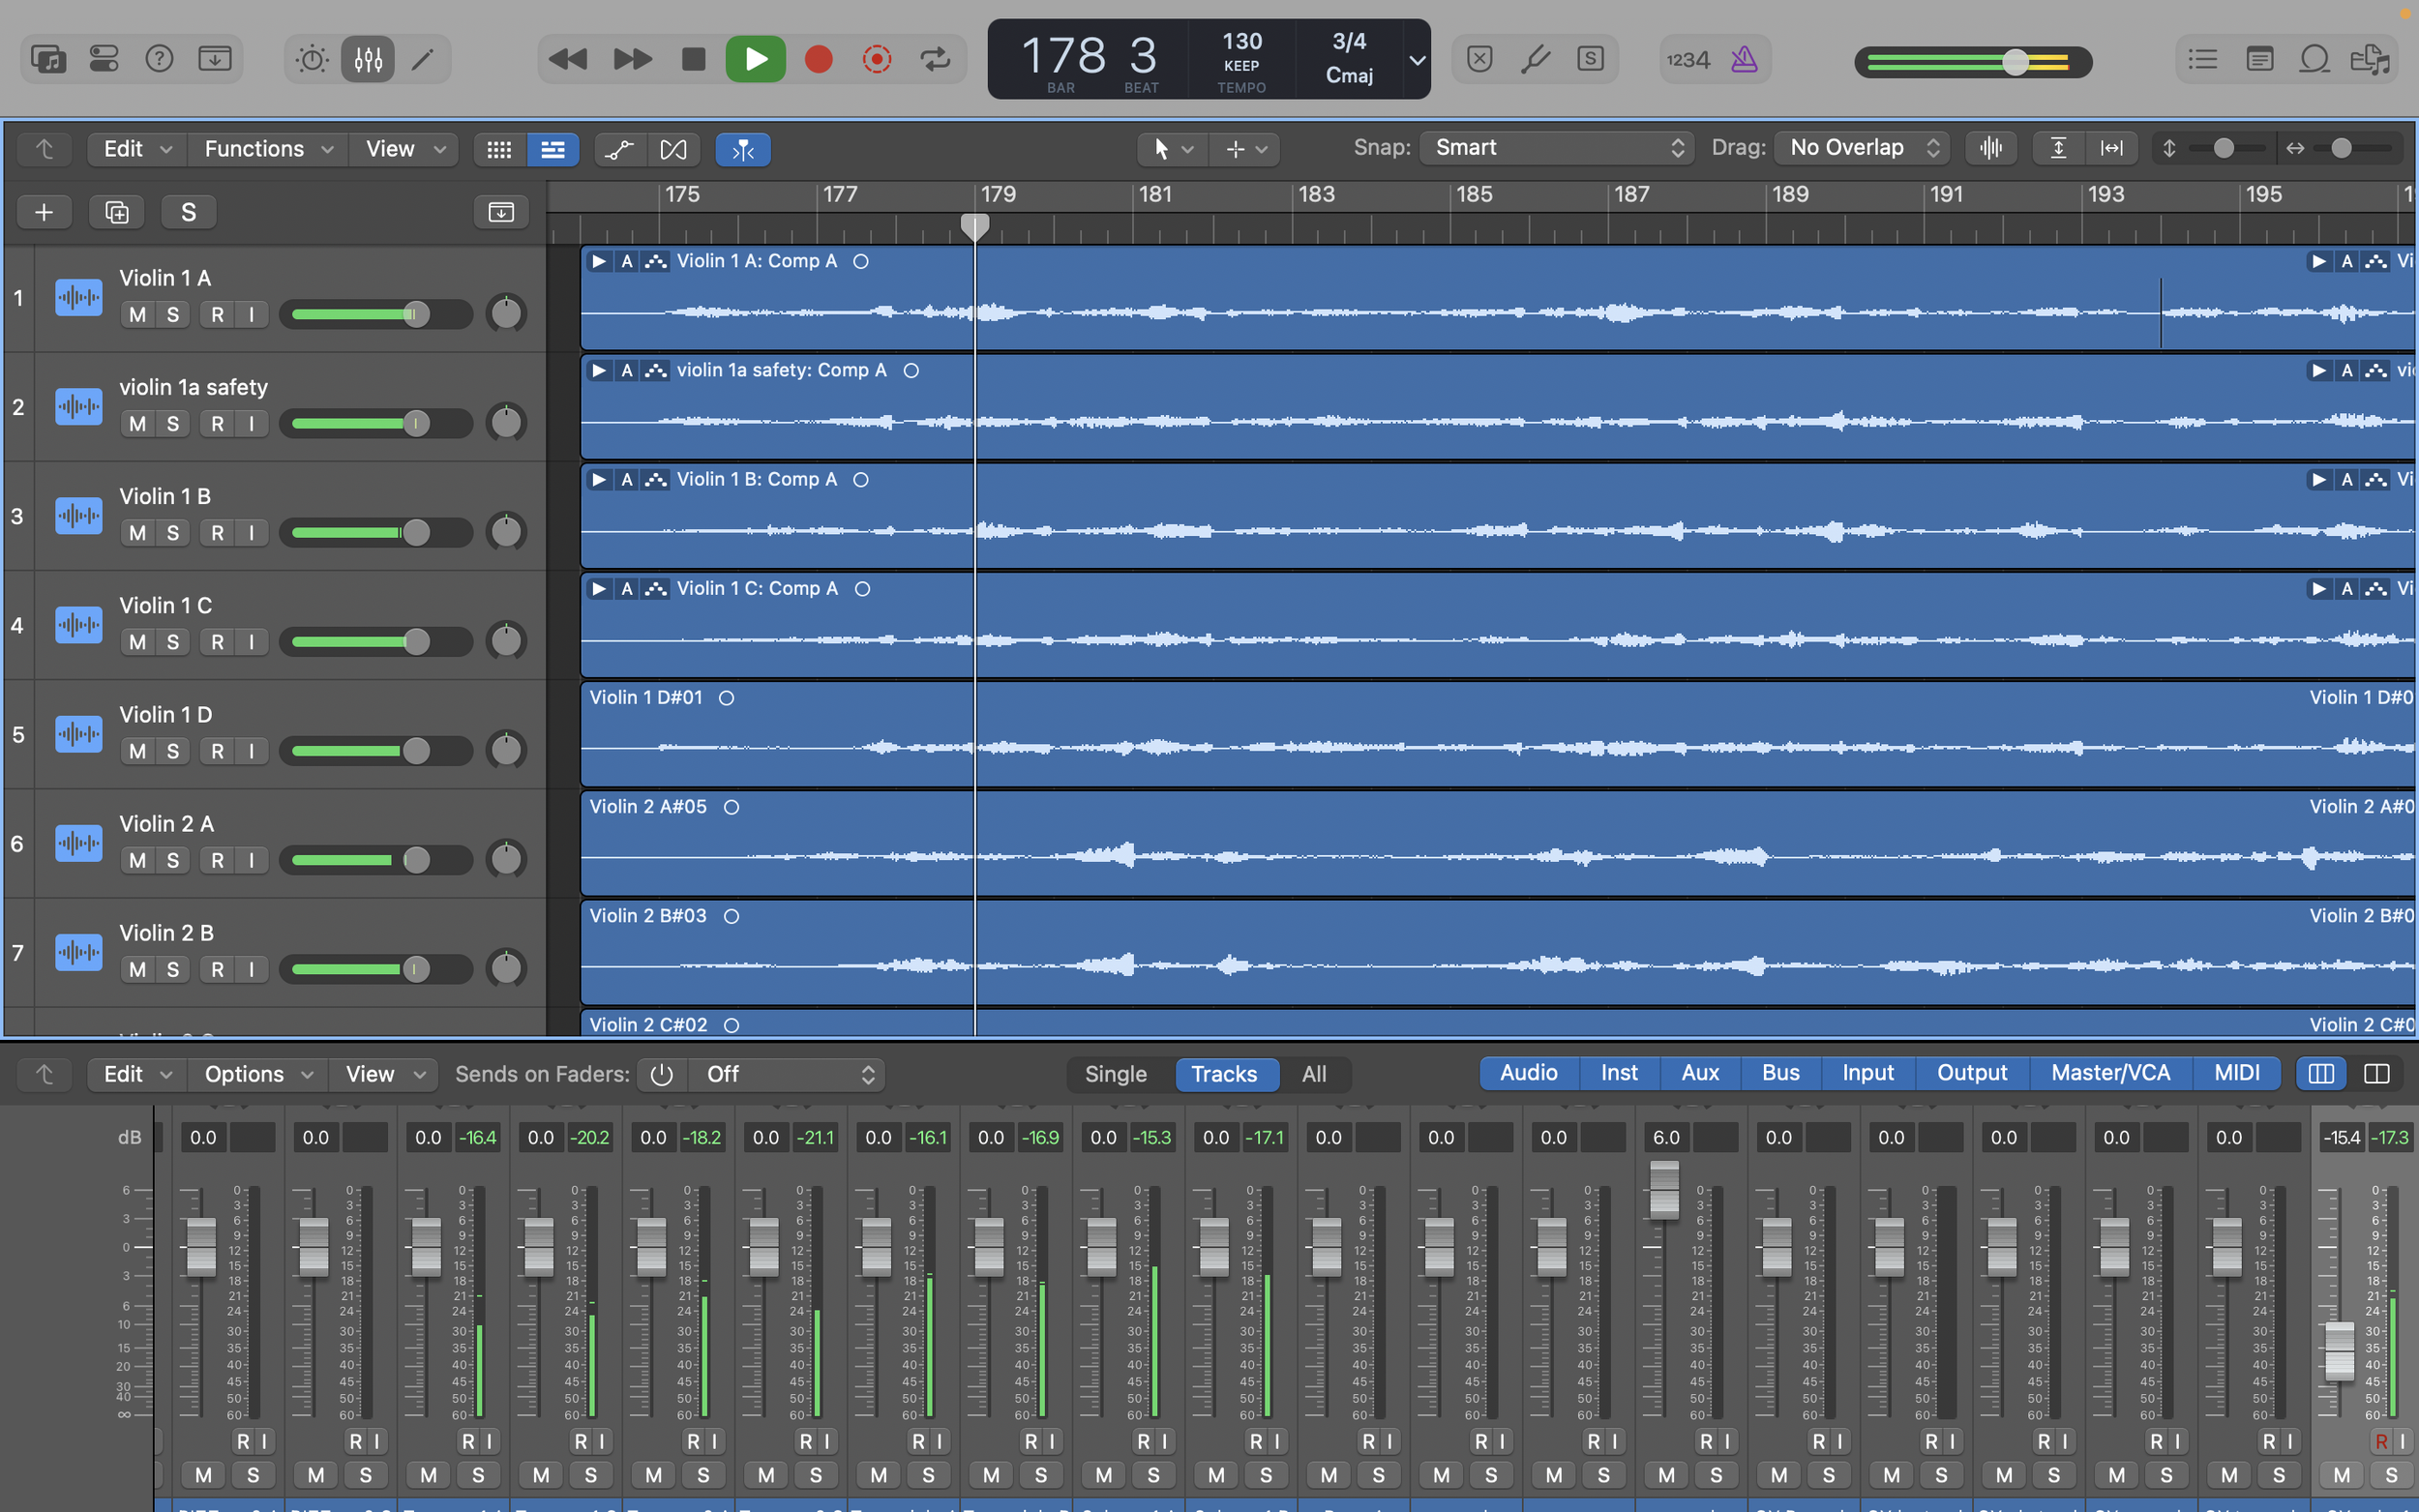The height and width of the screenshot is (1512, 2419).
Task: Click the Violin 1 D track icon
Action: click(79, 734)
